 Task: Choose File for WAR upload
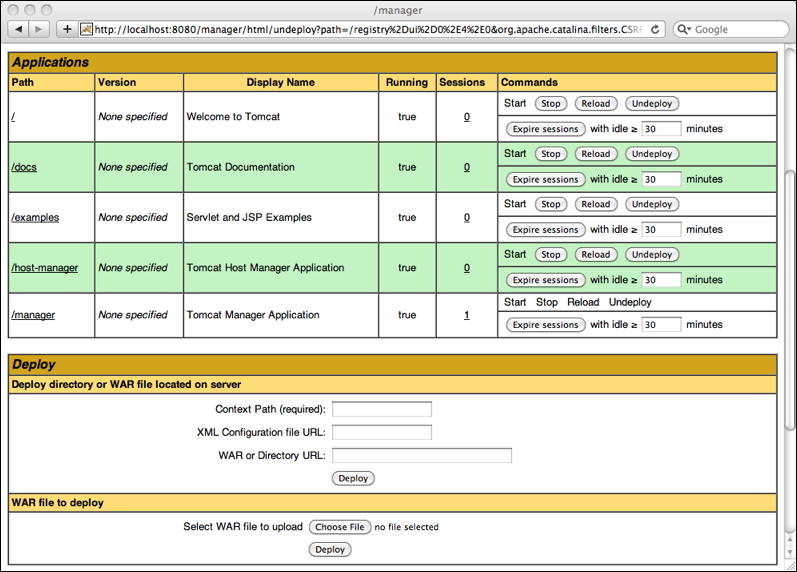pos(340,527)
